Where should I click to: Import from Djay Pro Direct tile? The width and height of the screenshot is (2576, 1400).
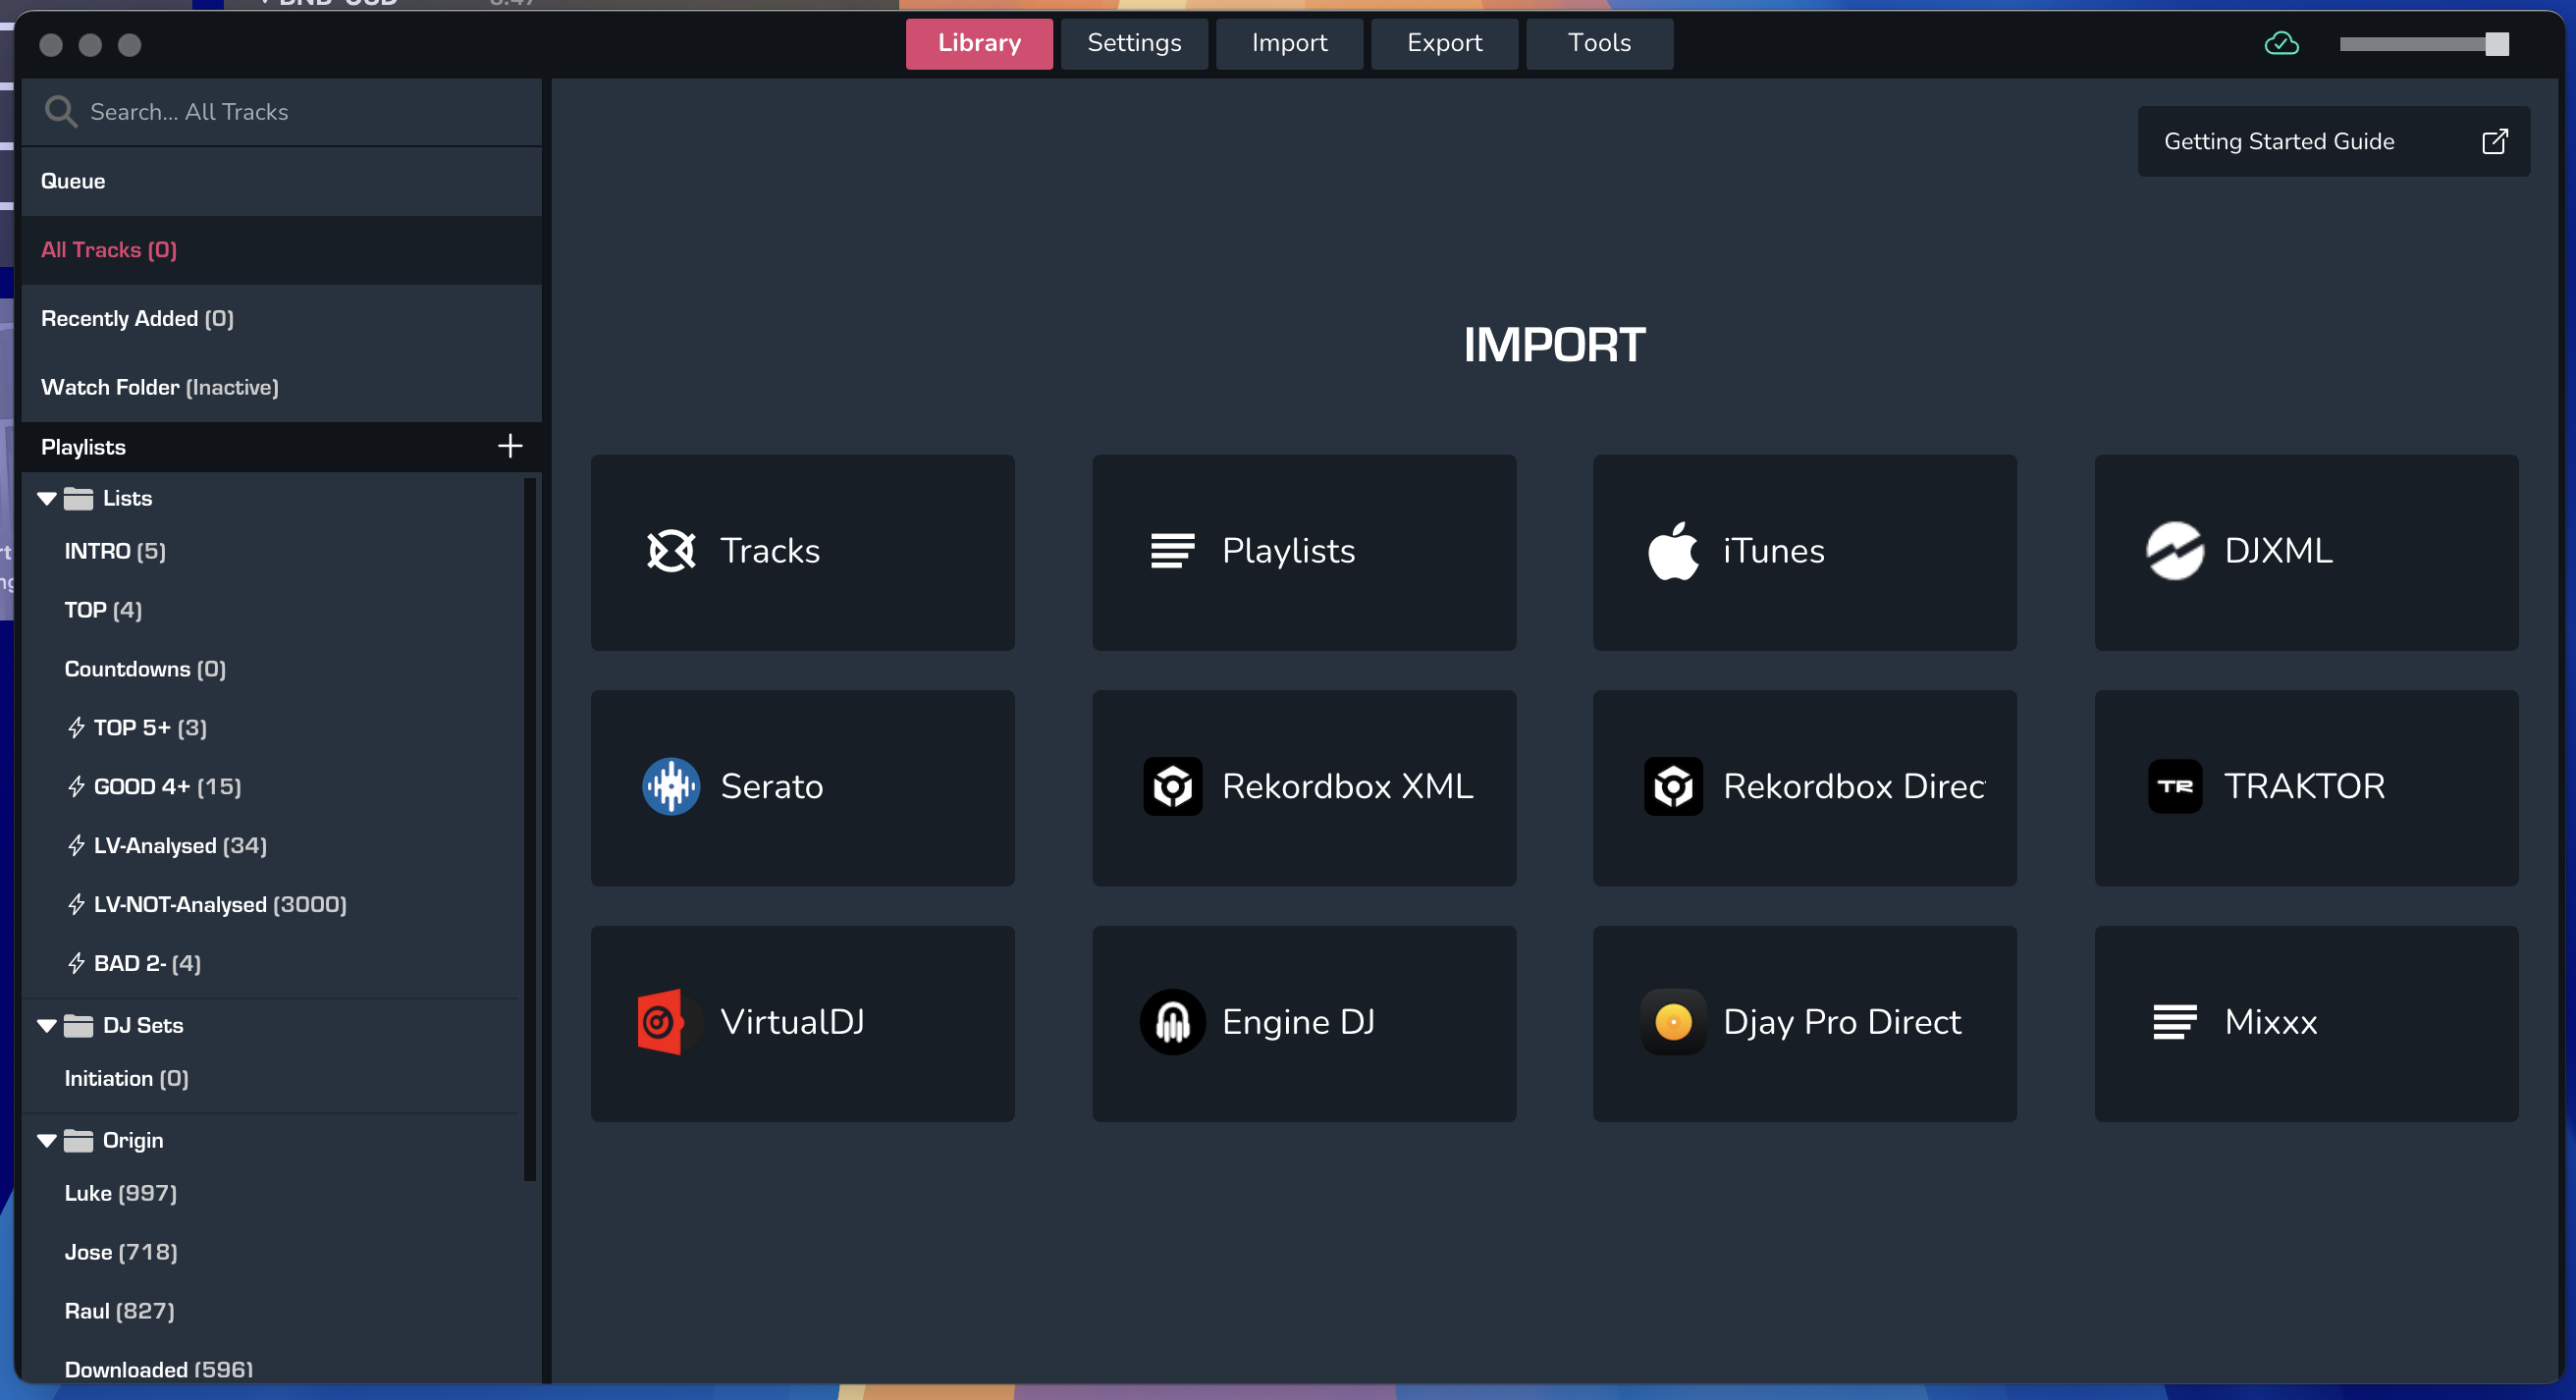pyautogui.click(x=1804, y=1023)
